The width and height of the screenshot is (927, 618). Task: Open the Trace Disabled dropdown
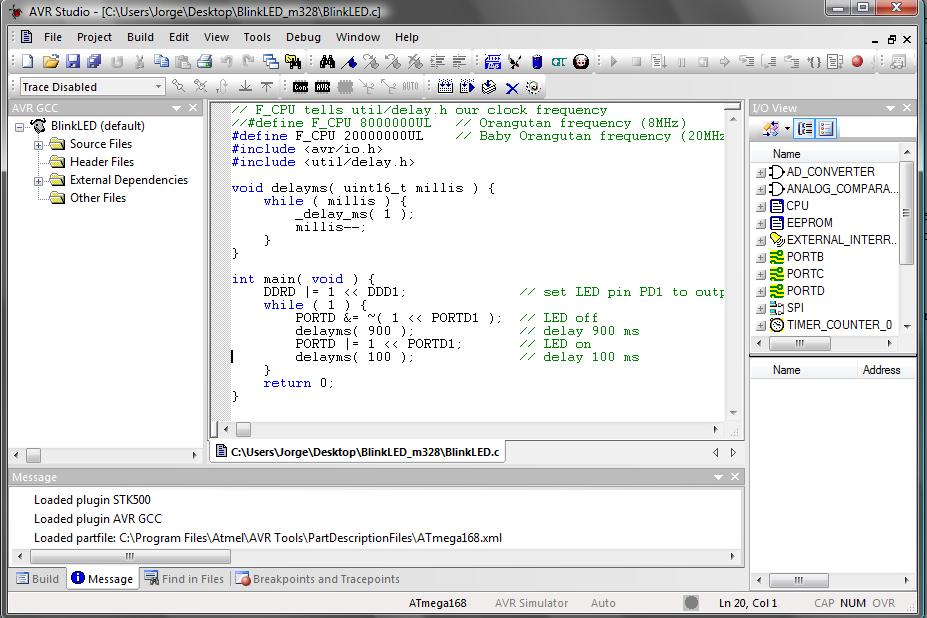158,87
